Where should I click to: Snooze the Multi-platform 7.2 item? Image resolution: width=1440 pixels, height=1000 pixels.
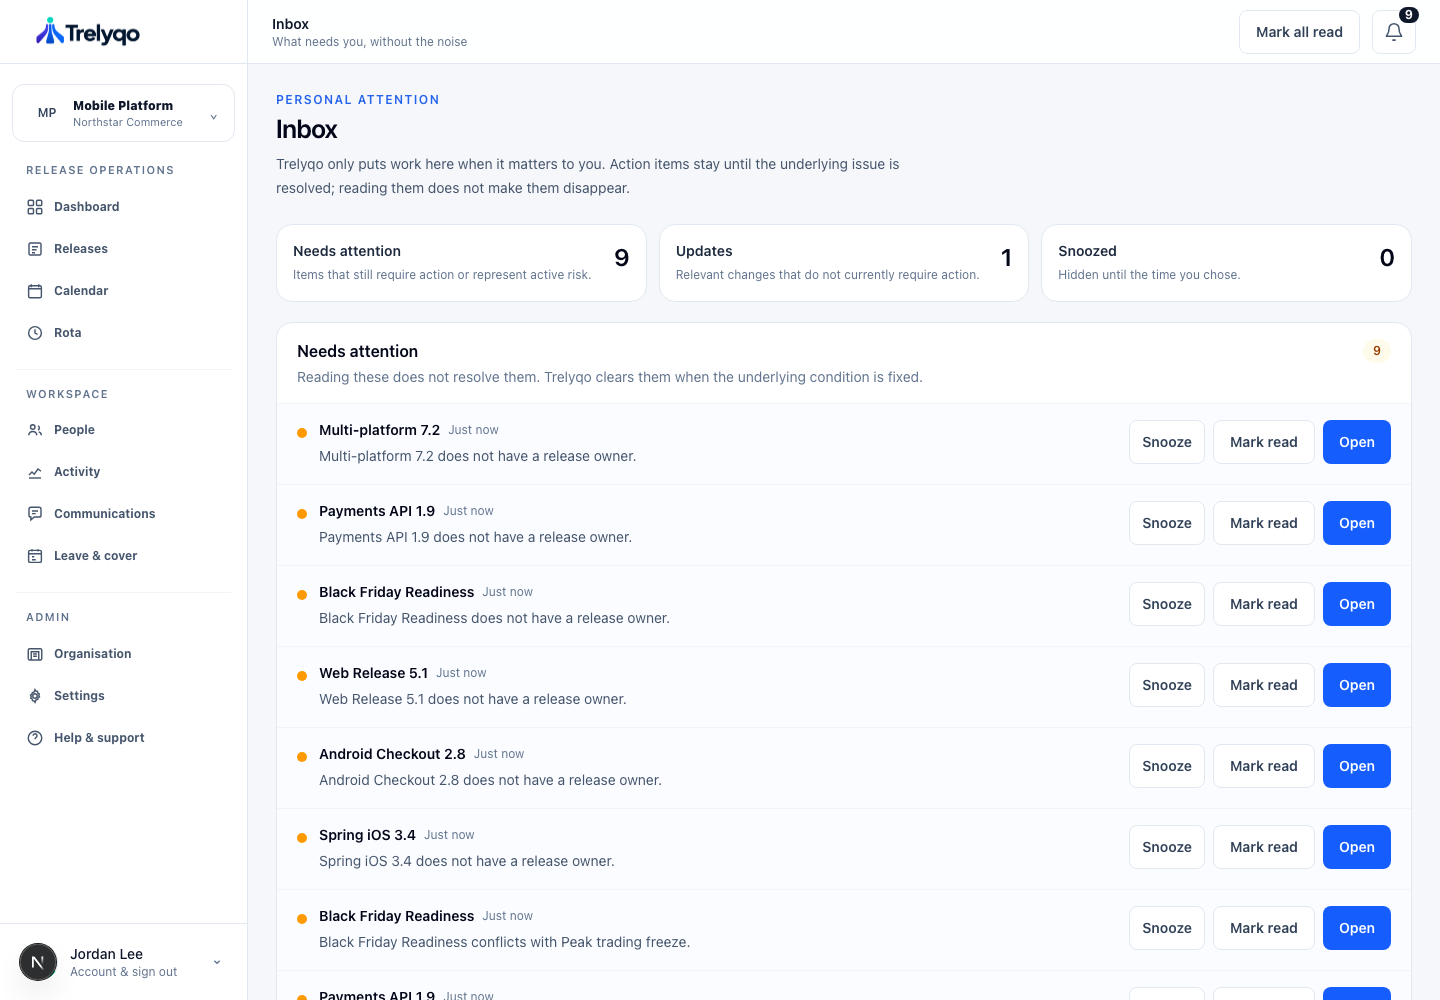(x=1167, y=442)
